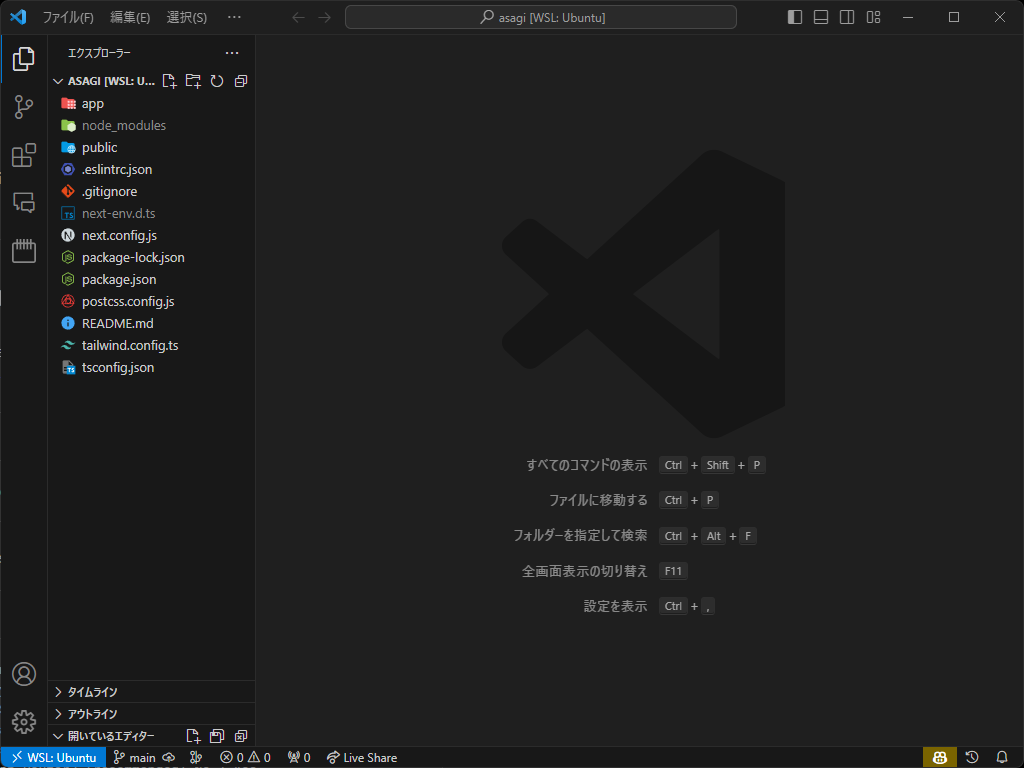The width and height of the screenshot is (1024, 768).
Task: Open the 編集(E) menu
Action: (130, 18)
